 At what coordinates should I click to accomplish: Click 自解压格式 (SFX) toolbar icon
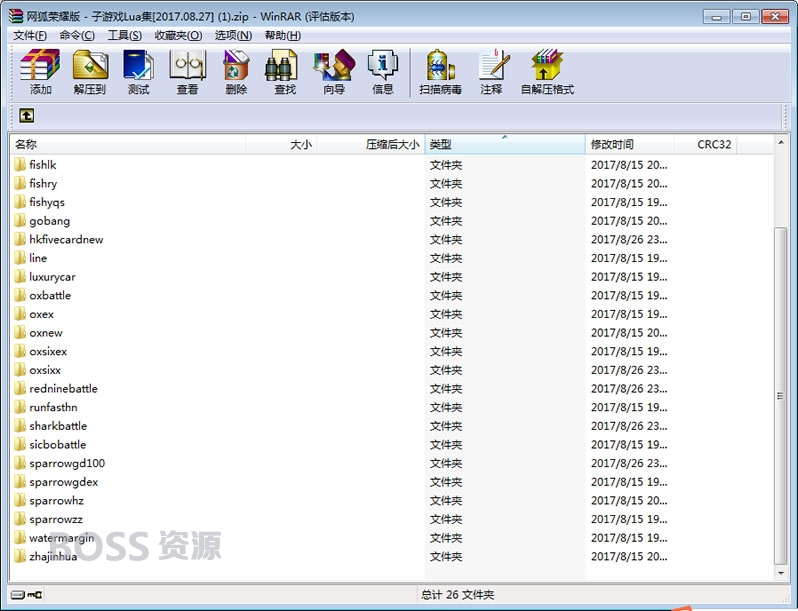pos(547,65)
